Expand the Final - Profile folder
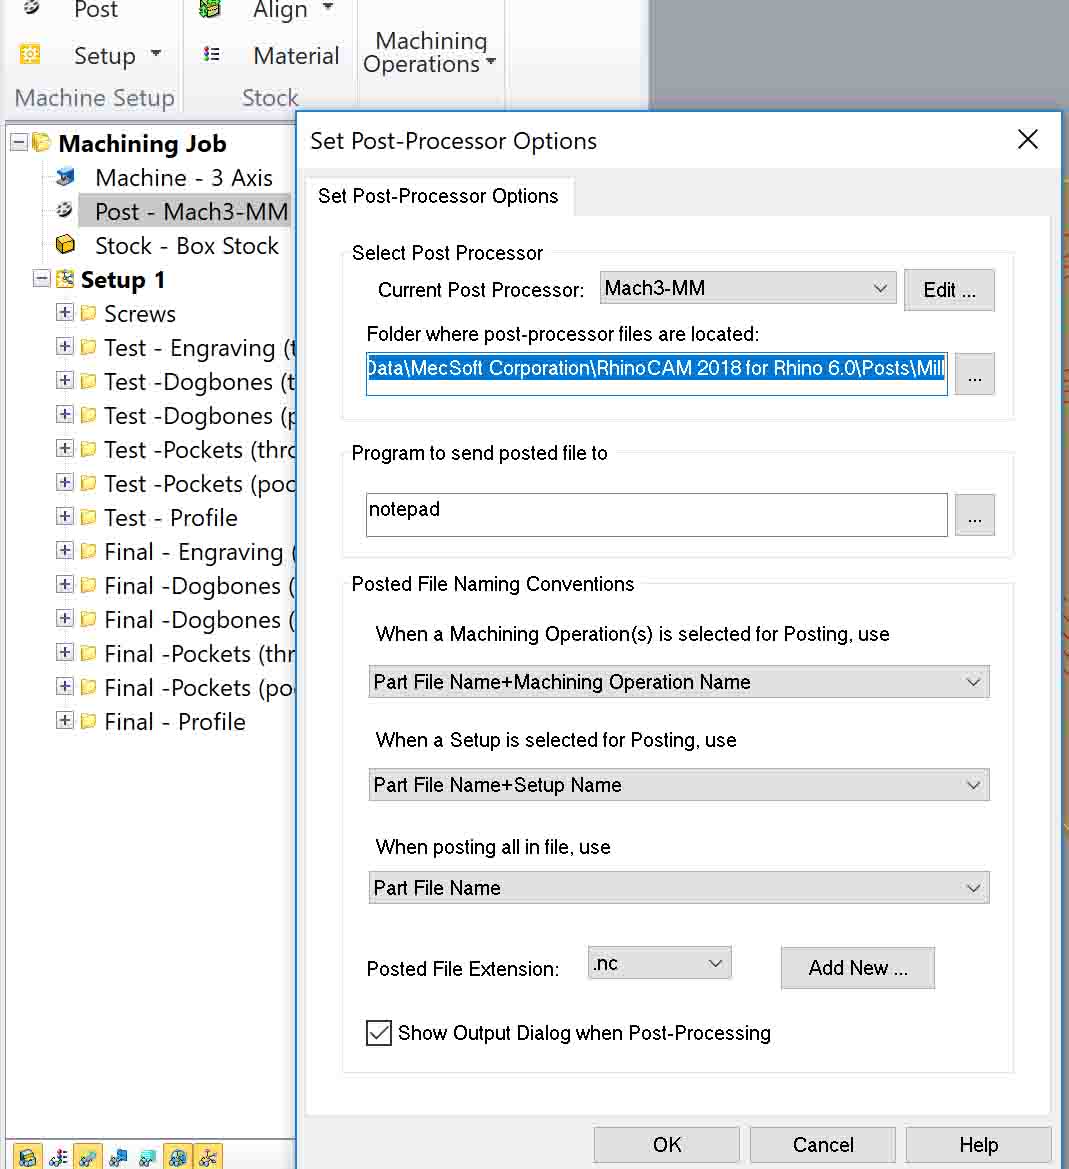This screenshot has height=1169, width=1069. coord(65,720)
